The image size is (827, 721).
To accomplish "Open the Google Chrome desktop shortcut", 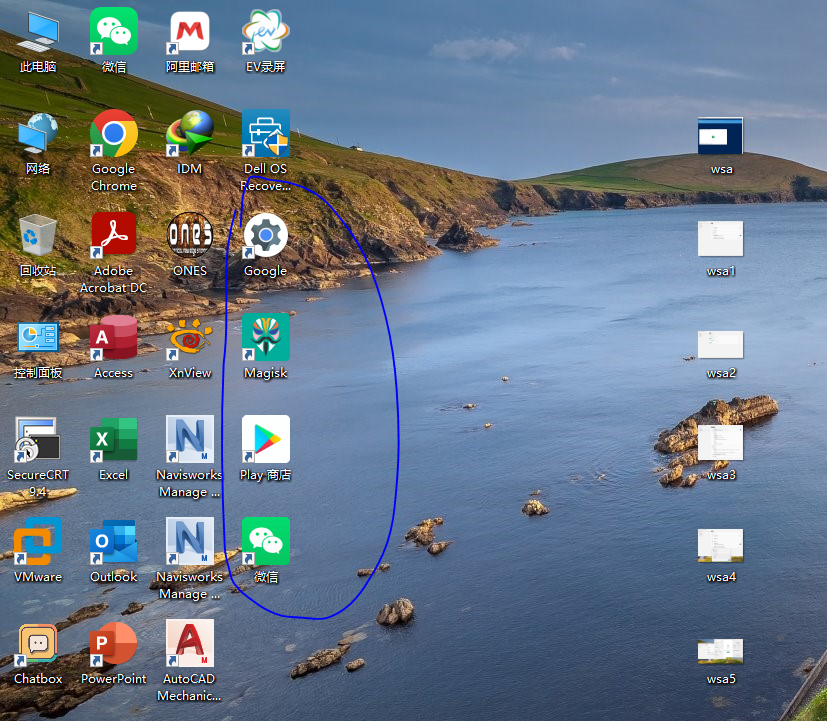I will [113, 135].
